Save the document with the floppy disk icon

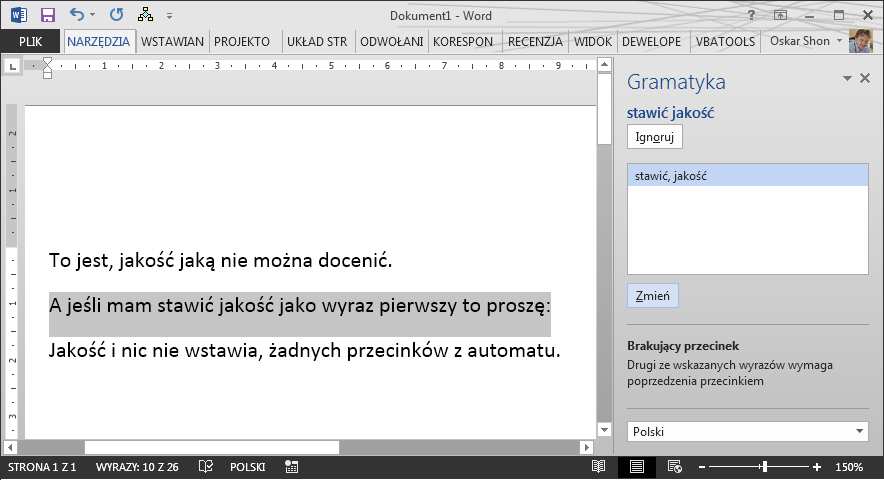click(x=48, y=15)
